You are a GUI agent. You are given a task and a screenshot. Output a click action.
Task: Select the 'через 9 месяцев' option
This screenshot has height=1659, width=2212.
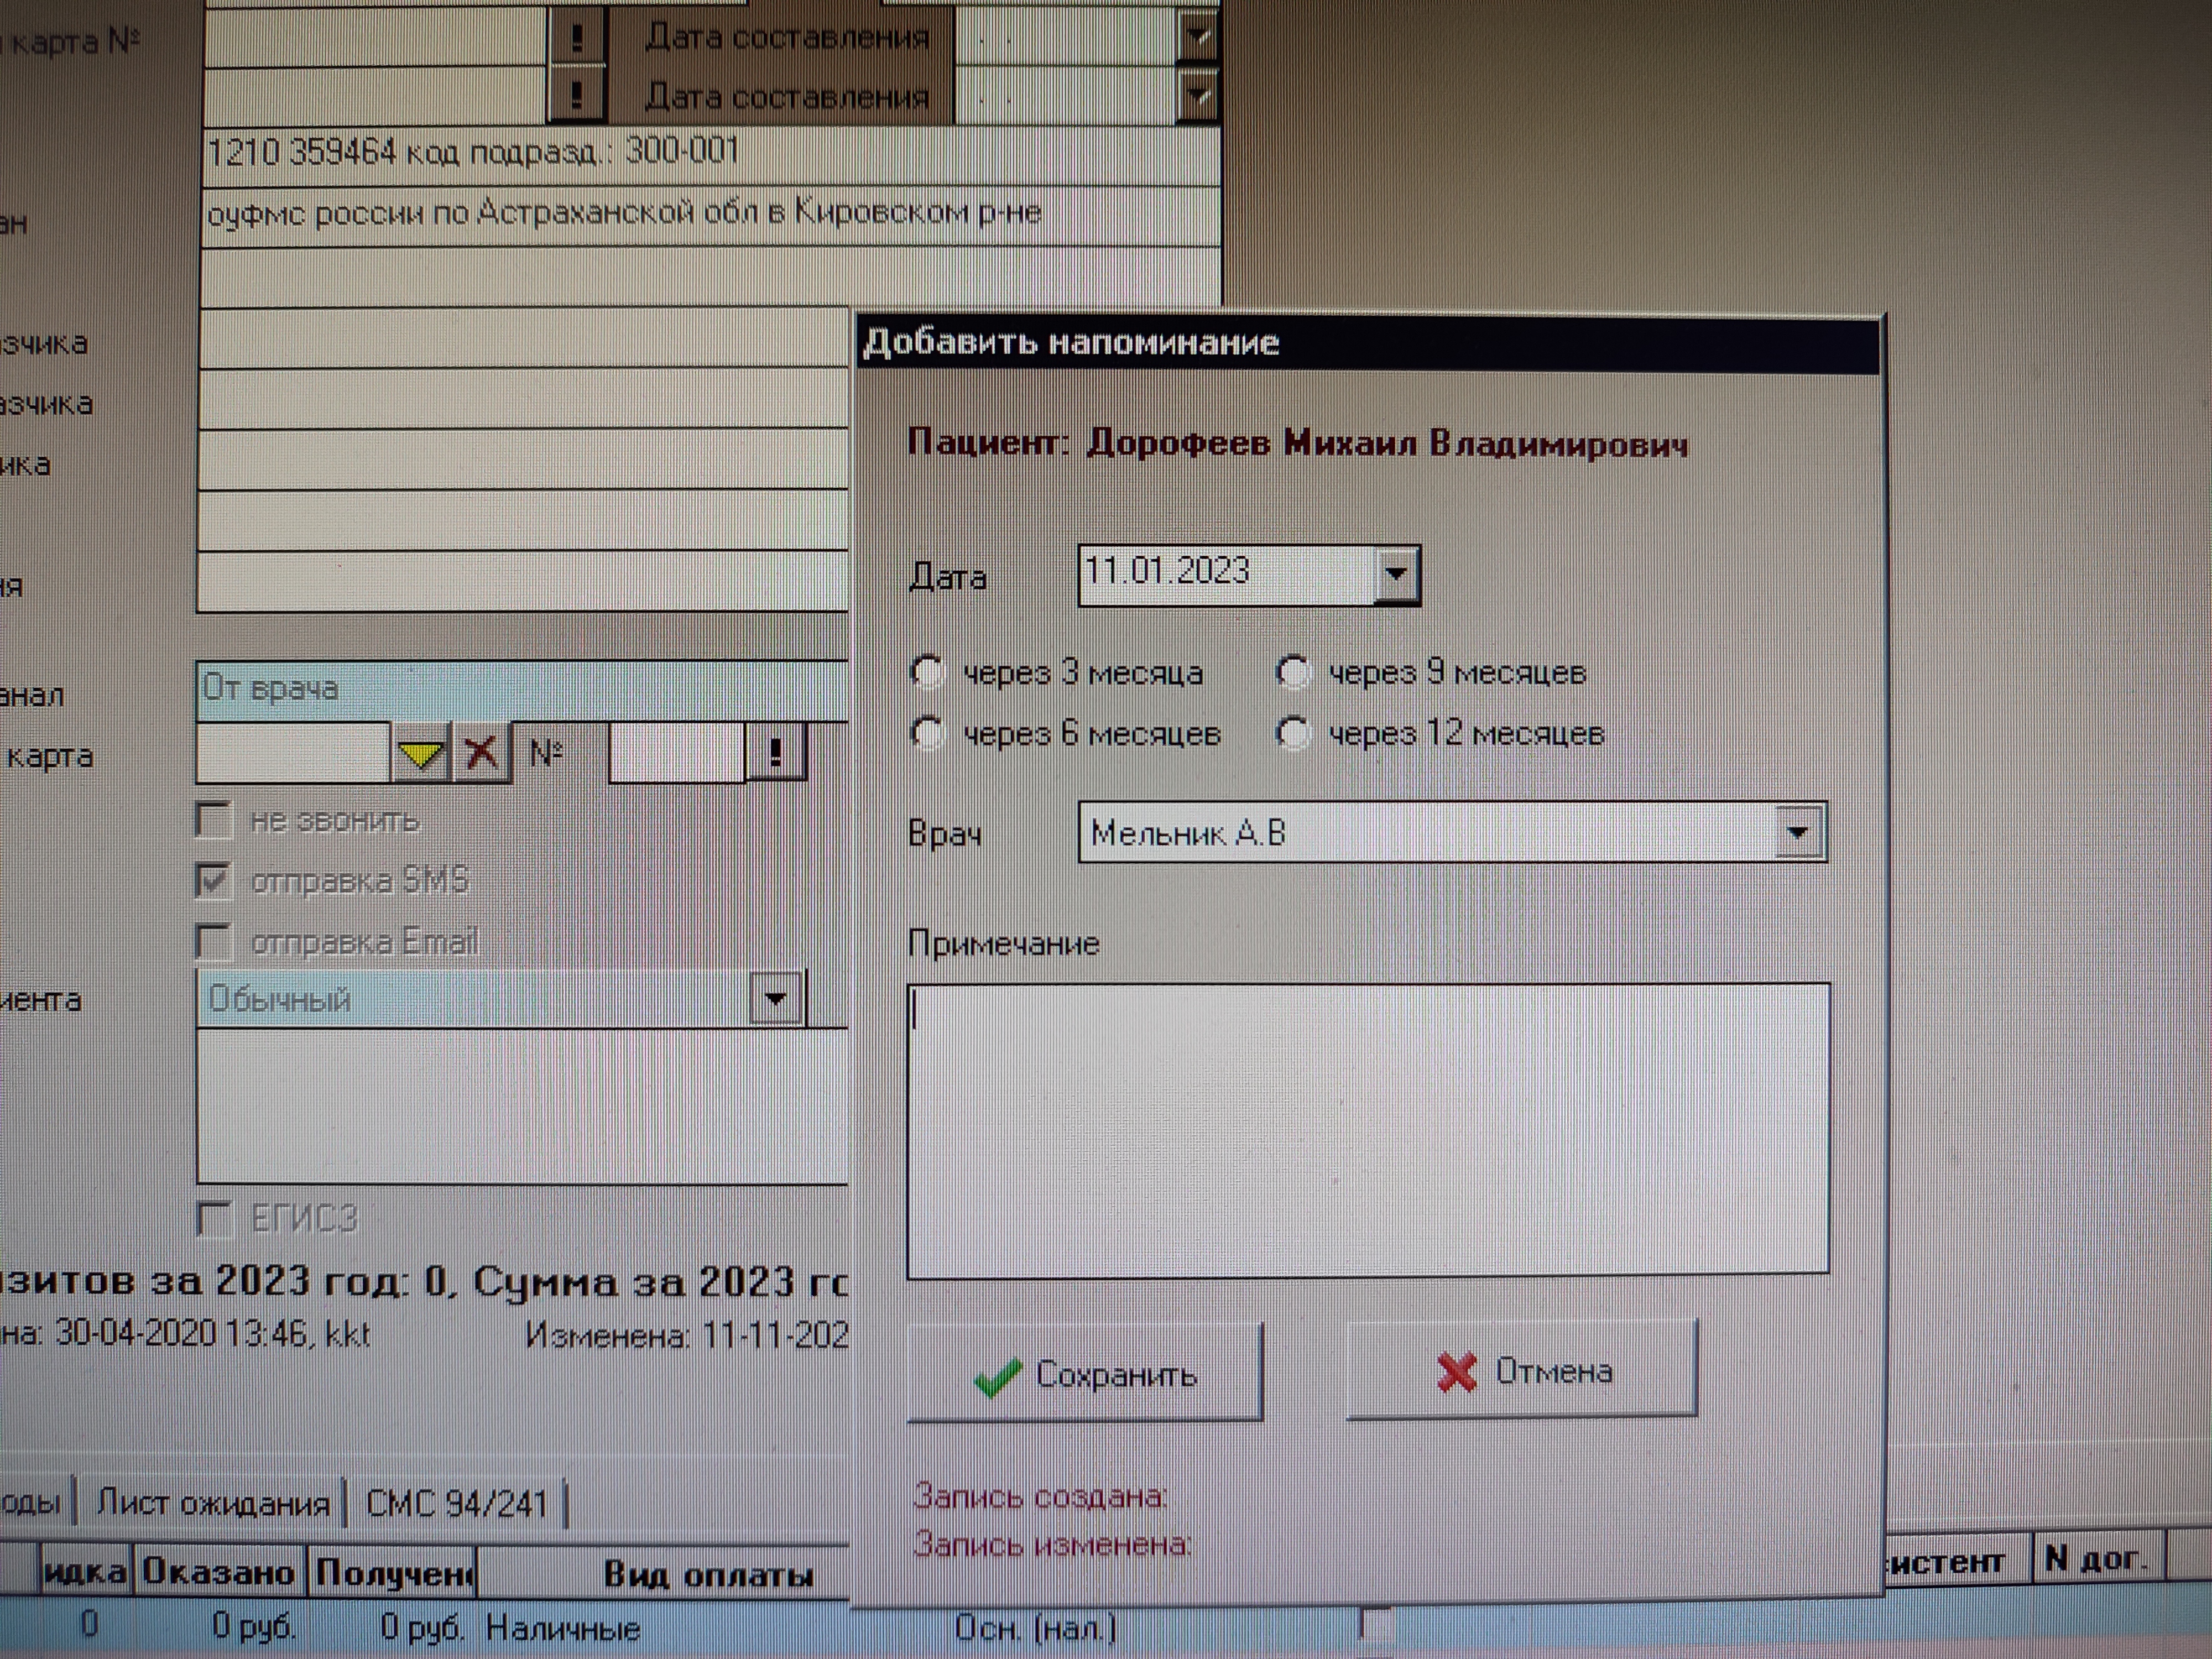click(1293, 672)
